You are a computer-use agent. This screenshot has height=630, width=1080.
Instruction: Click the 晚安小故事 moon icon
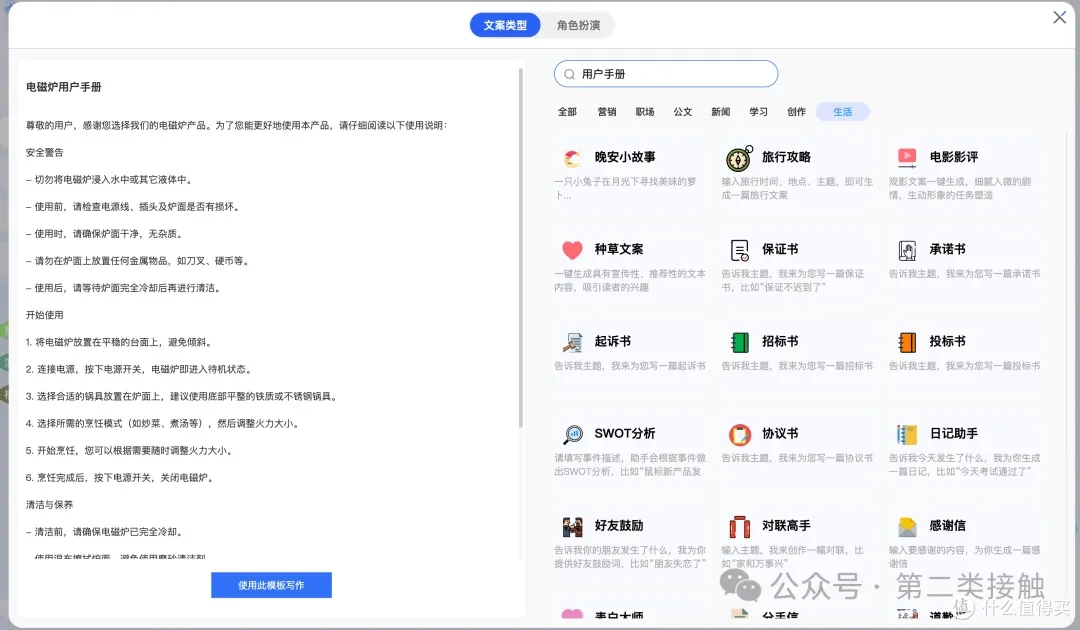[572, 158]
